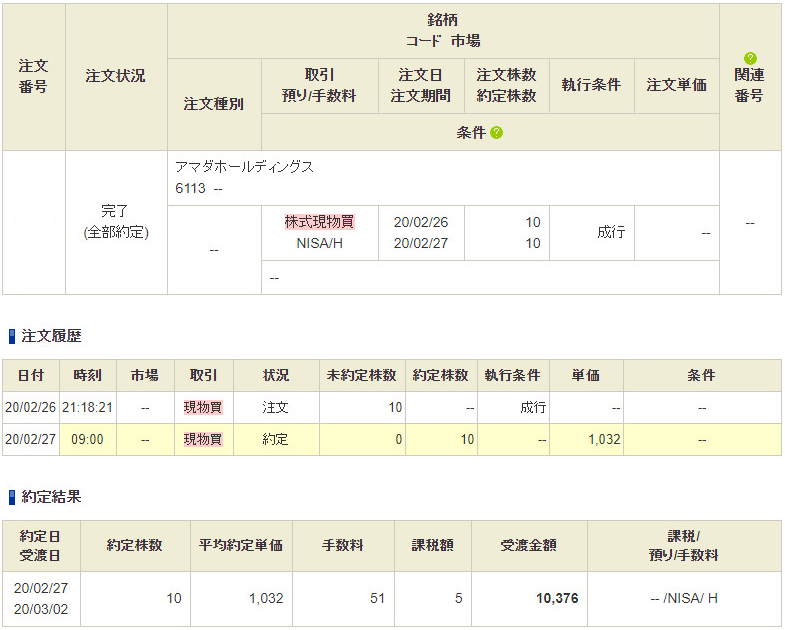
Task: Click the blue marker beside 約定結果 heading
Action: tap(12, 497)
